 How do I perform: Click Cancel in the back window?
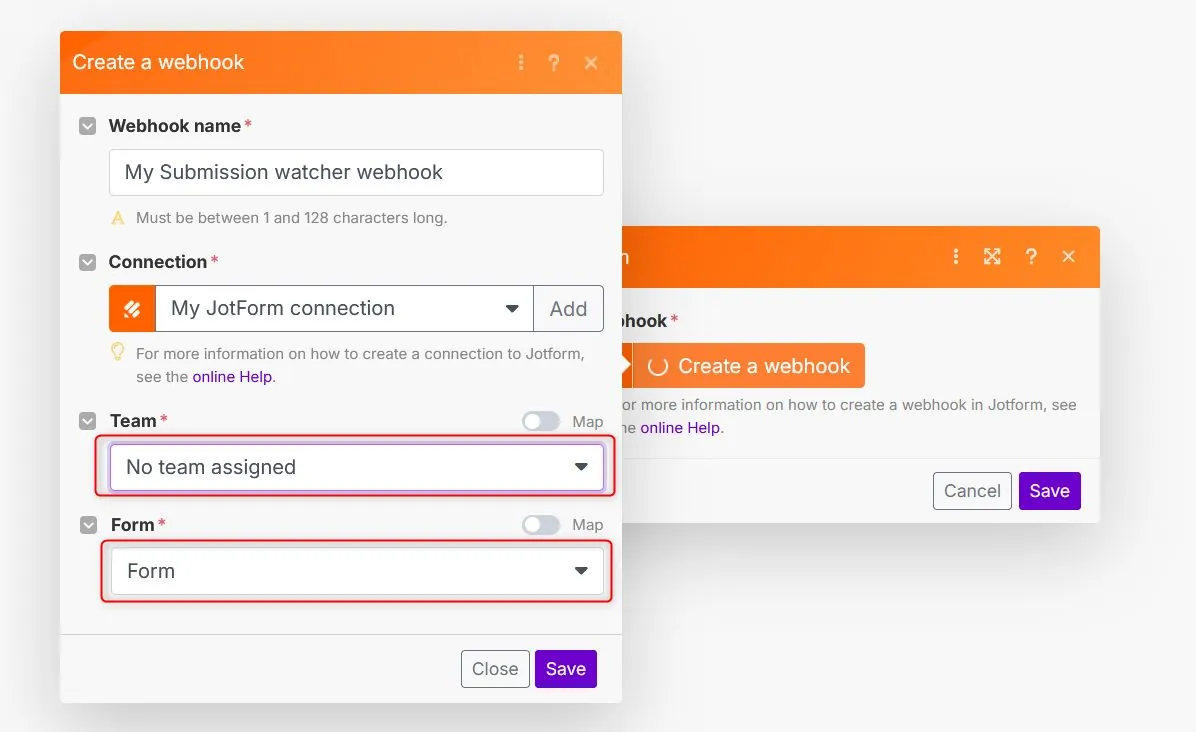(972, 491)
